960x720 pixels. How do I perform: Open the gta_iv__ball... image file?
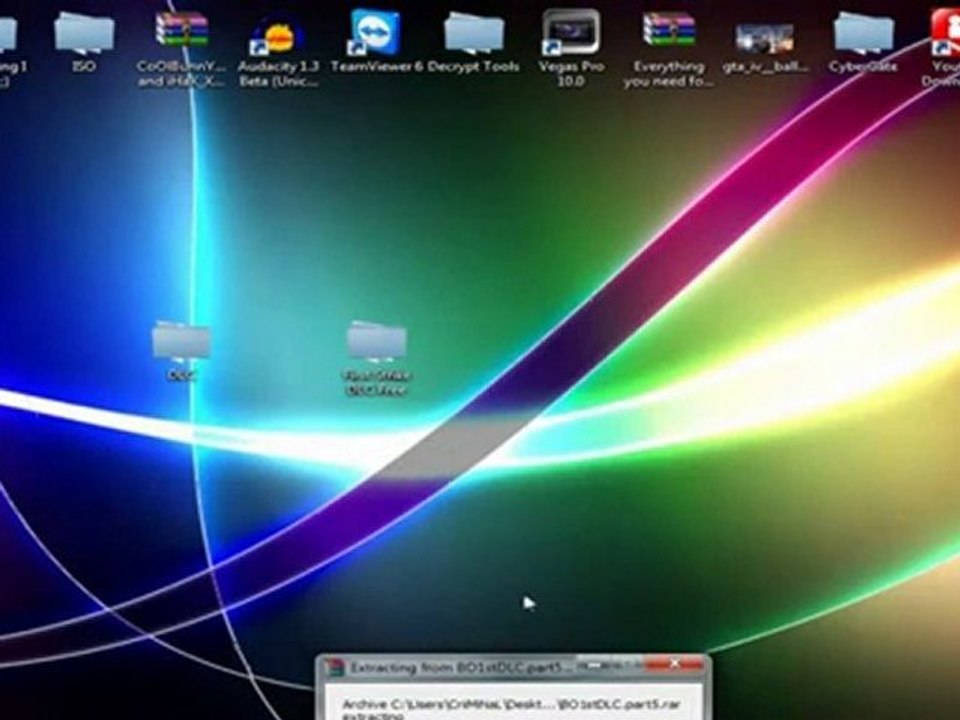[x=765, y=38]
